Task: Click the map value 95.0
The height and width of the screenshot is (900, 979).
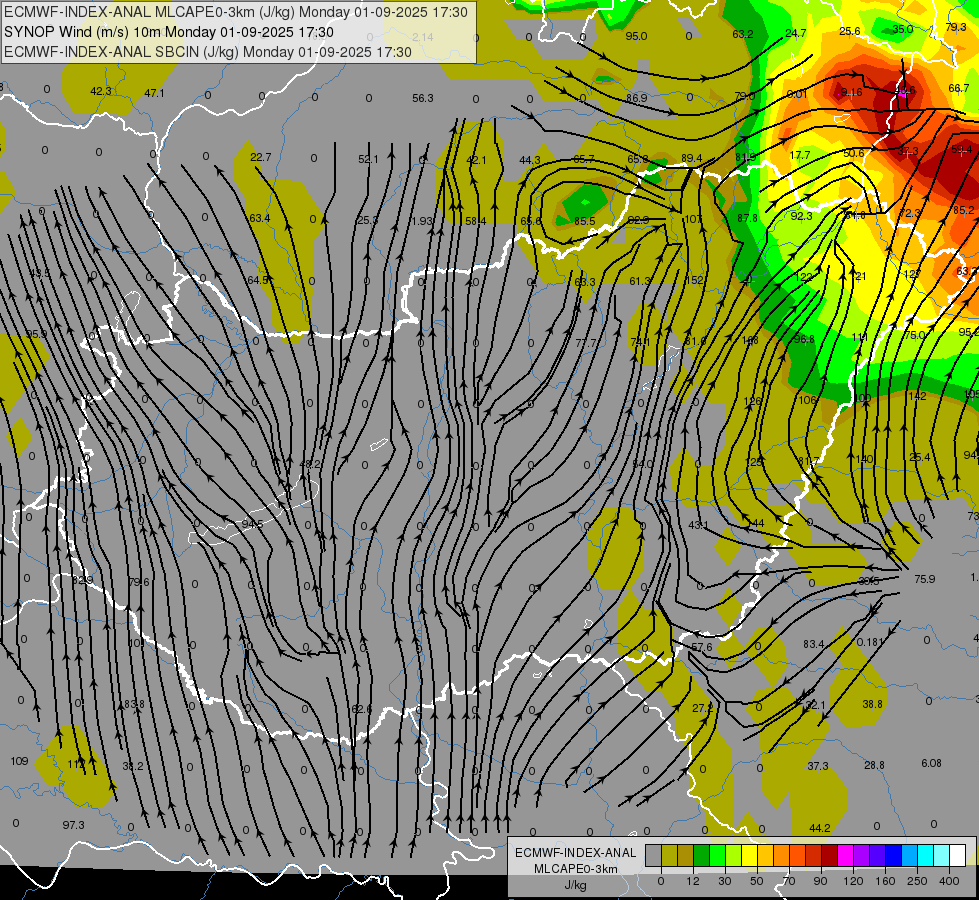Action: coord(636,36)
